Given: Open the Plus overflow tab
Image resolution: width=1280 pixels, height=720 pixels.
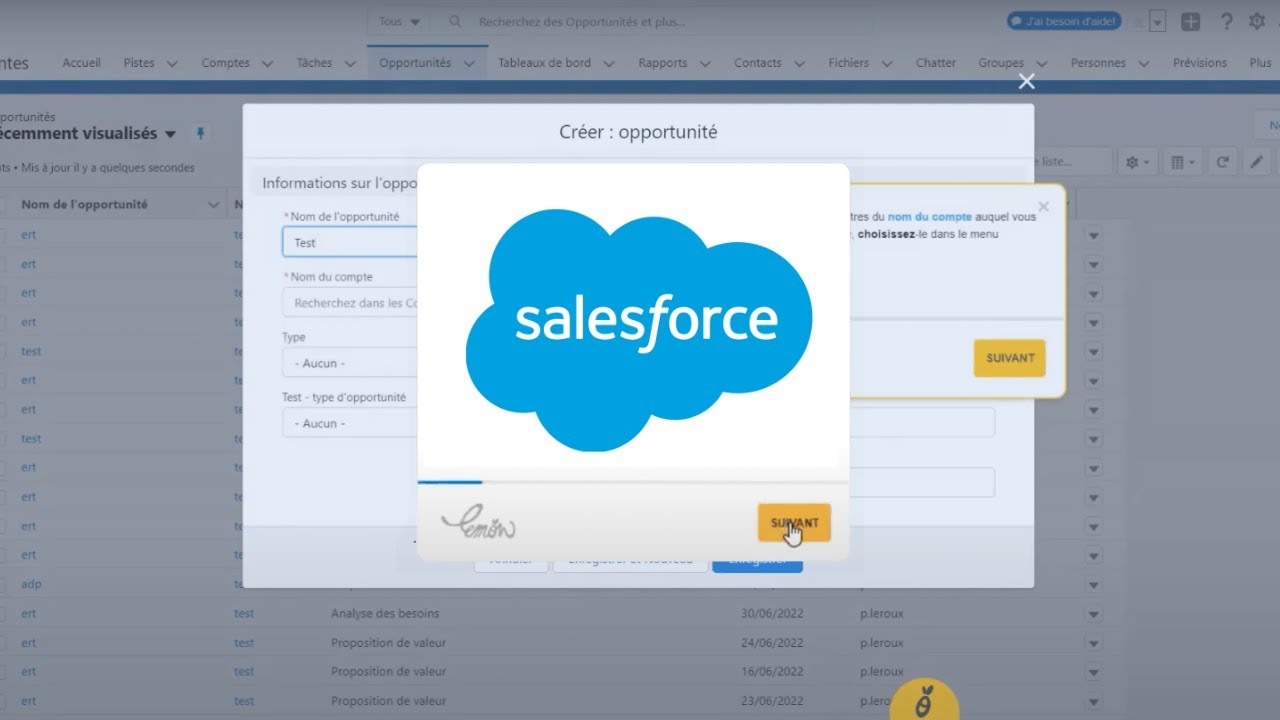Looking at the screenshot, I should (1260, 63).
